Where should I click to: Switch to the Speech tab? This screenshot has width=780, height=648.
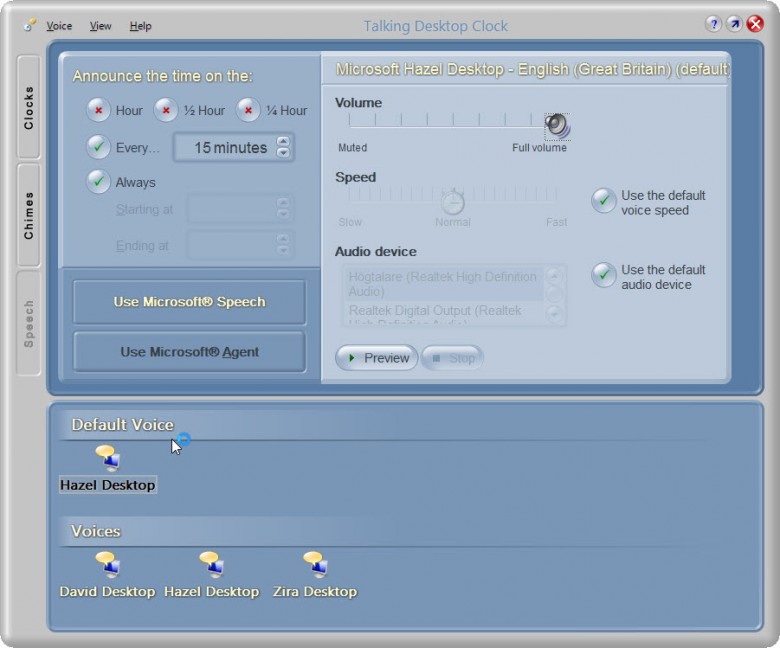[29, 323]
